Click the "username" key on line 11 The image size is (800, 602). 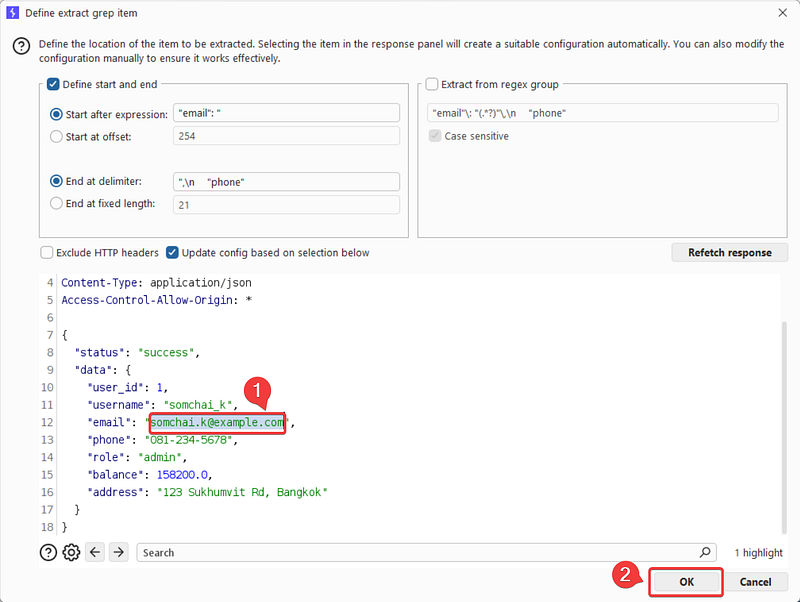tap(118, 405)
